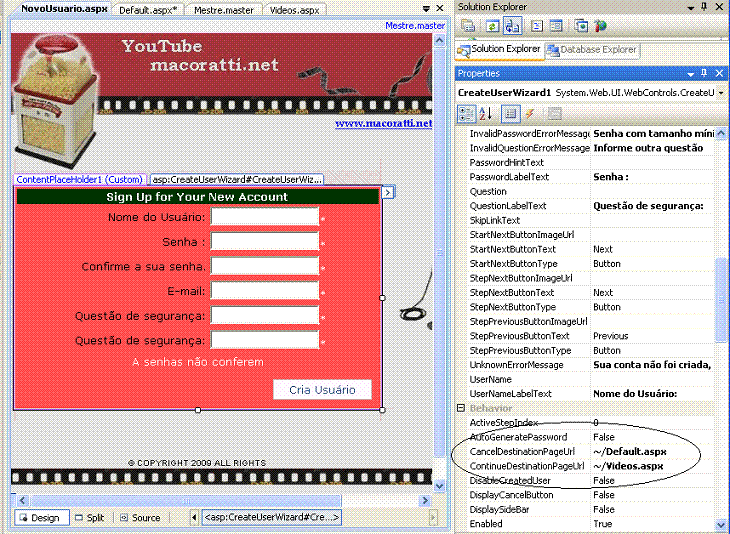Click the E-mail input field
The image size is (730, 534).
(x=264, y=291)
